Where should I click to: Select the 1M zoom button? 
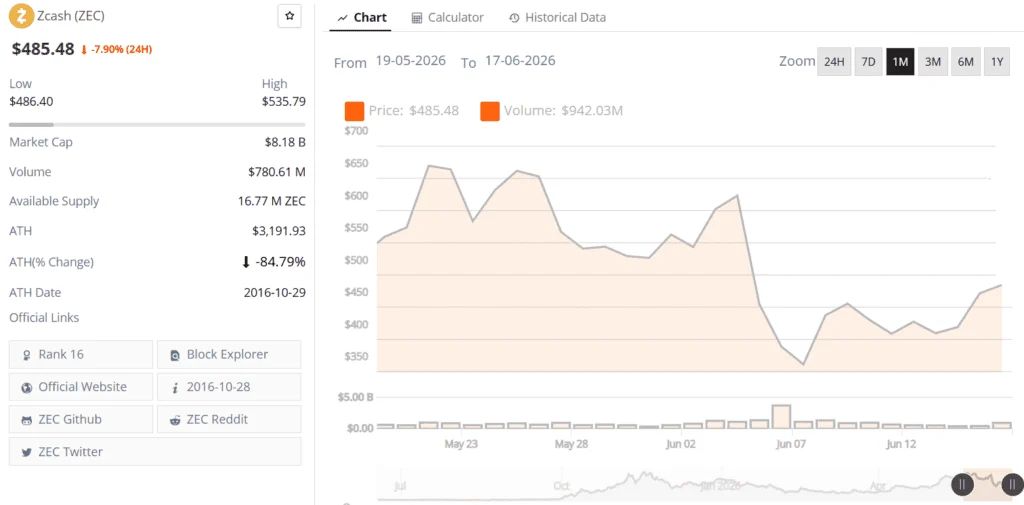point(900,62)
